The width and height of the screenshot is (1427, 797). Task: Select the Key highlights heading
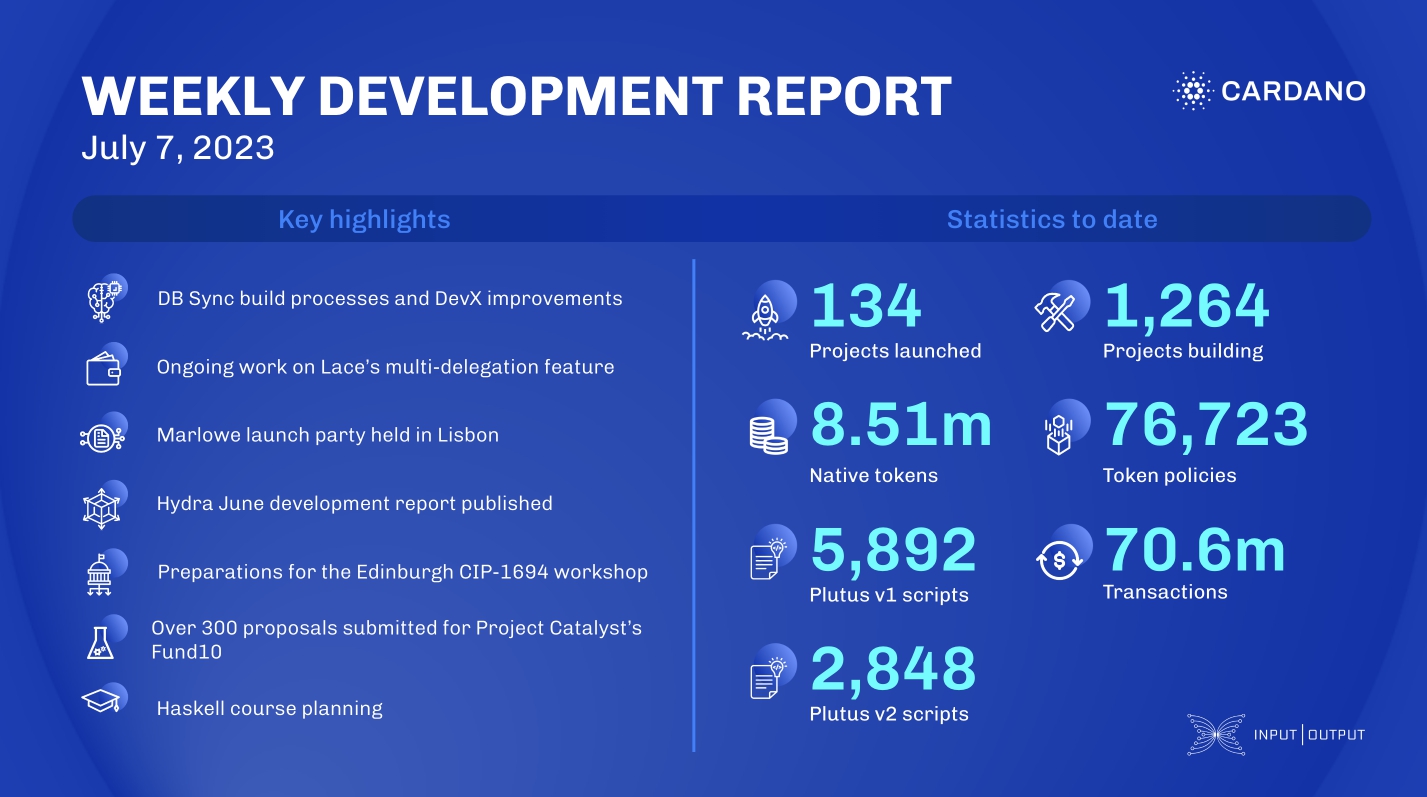364,219
